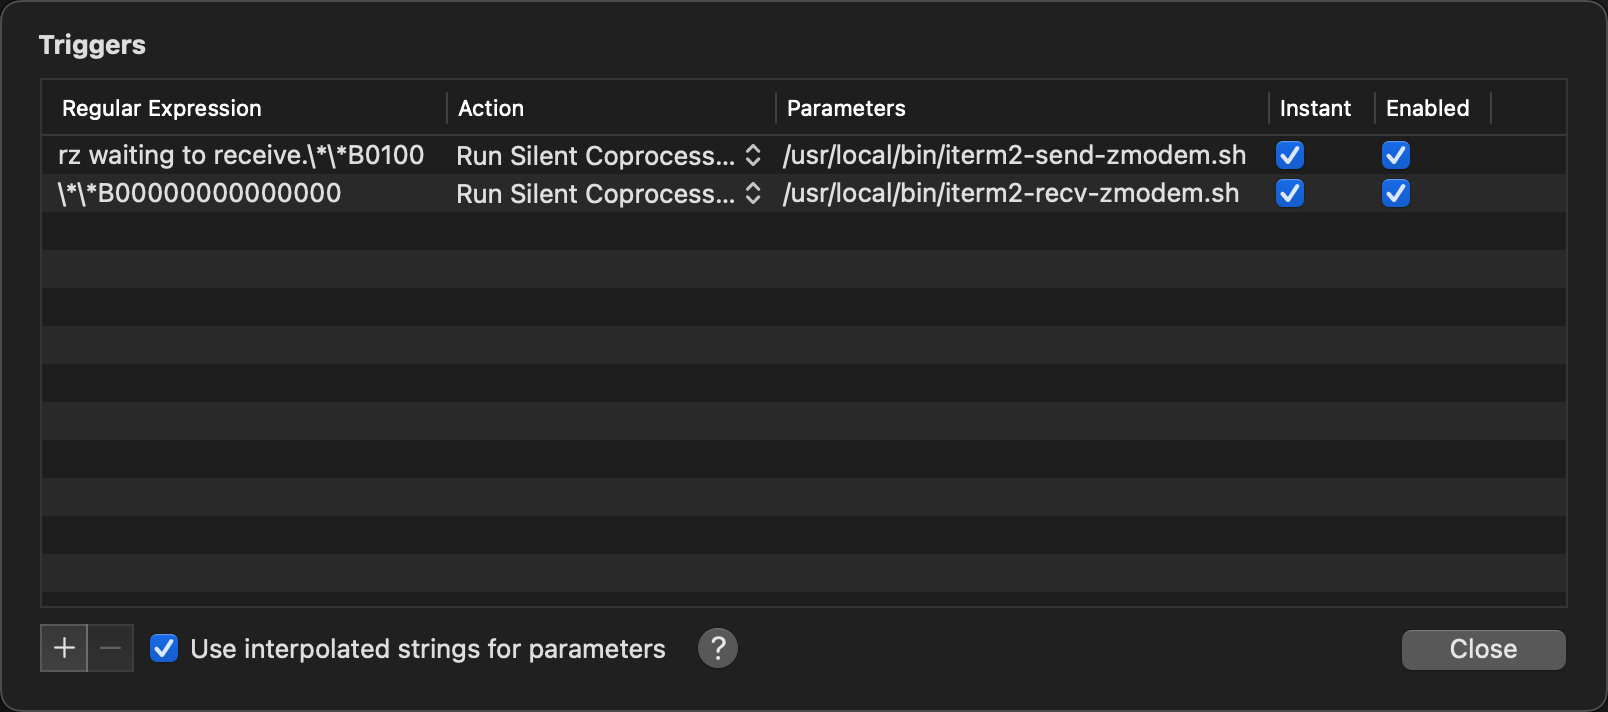
Task: Click the Instant column header
Action: (1315, 108)
